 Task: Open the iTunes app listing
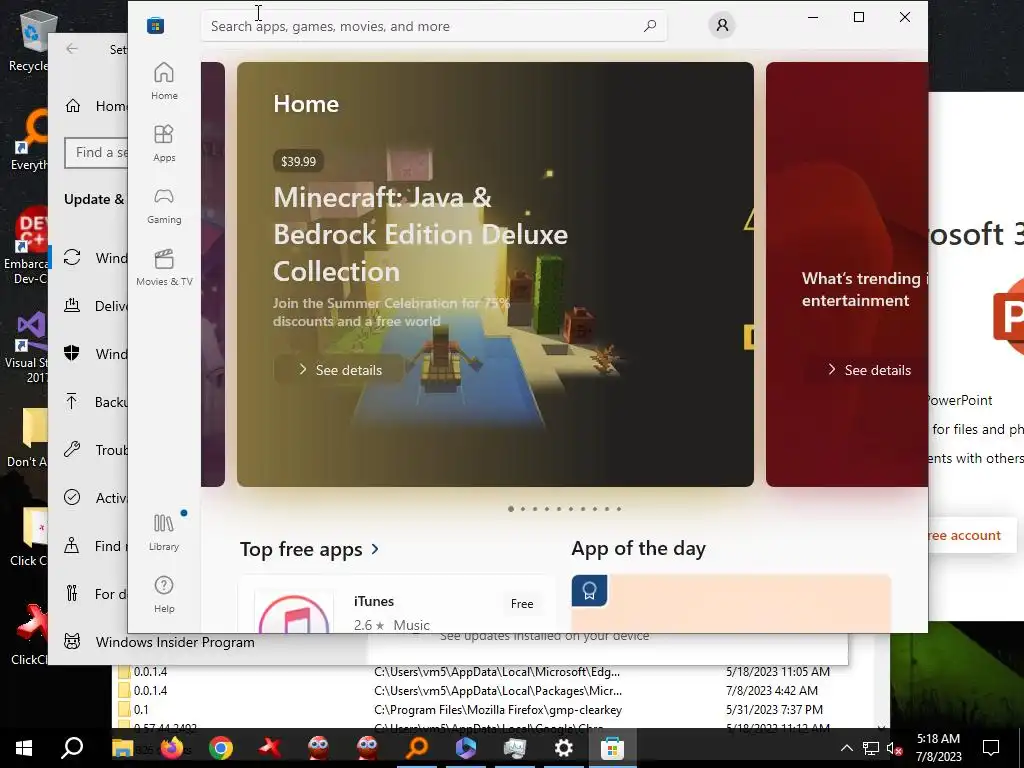[x=396, y=605]
